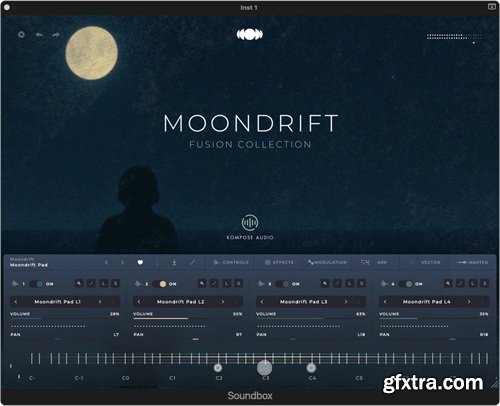The image size is (500, 406).
Task: Open the Controls tab
Action: (231, 262)
